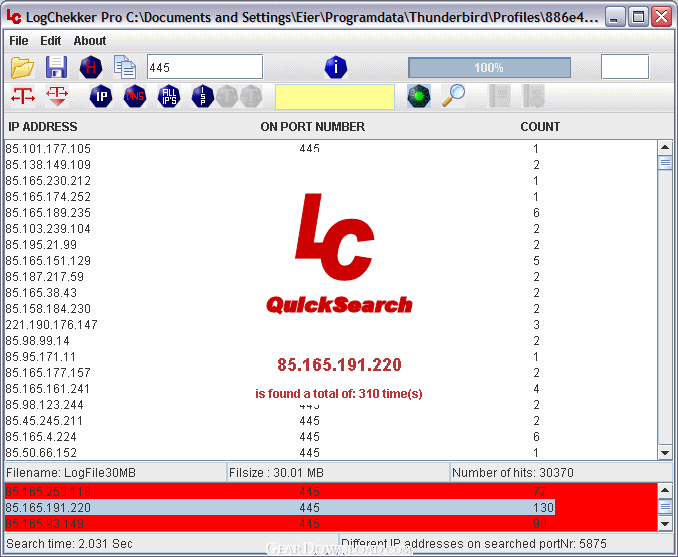Open the File menu
The height and width of the screenshot is (557, 678).
[19, 41]
